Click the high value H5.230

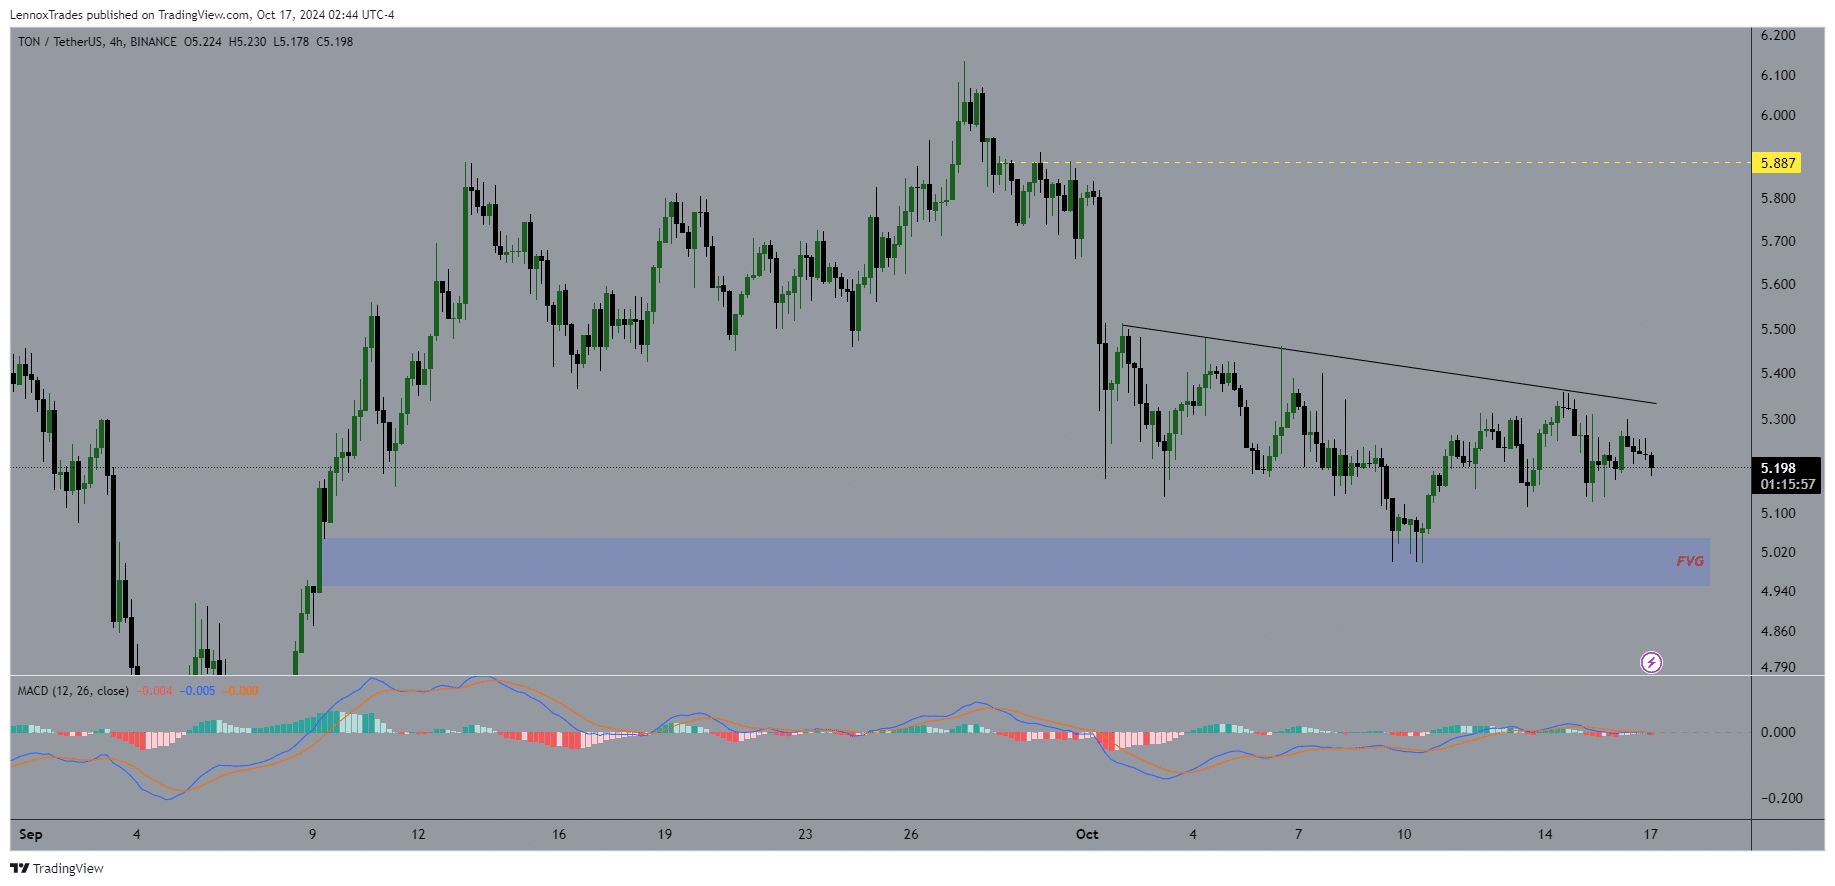point(247,42)
